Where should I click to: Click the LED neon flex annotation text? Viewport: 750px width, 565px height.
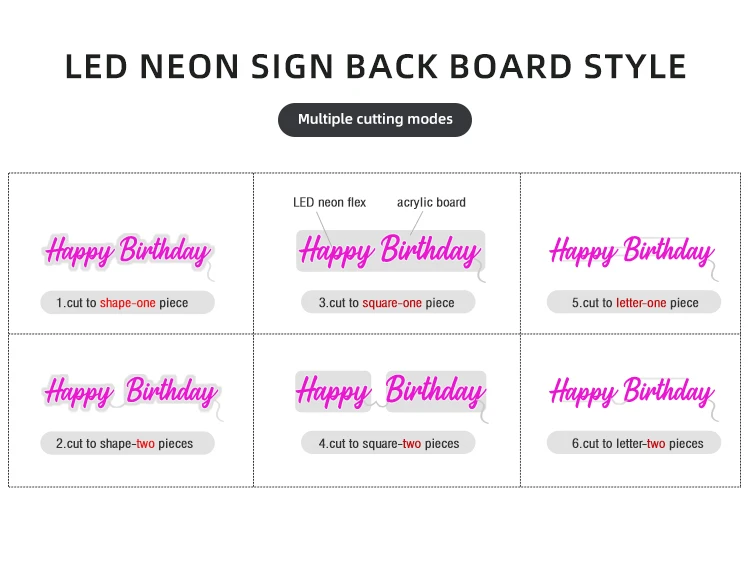coord(329,202)
